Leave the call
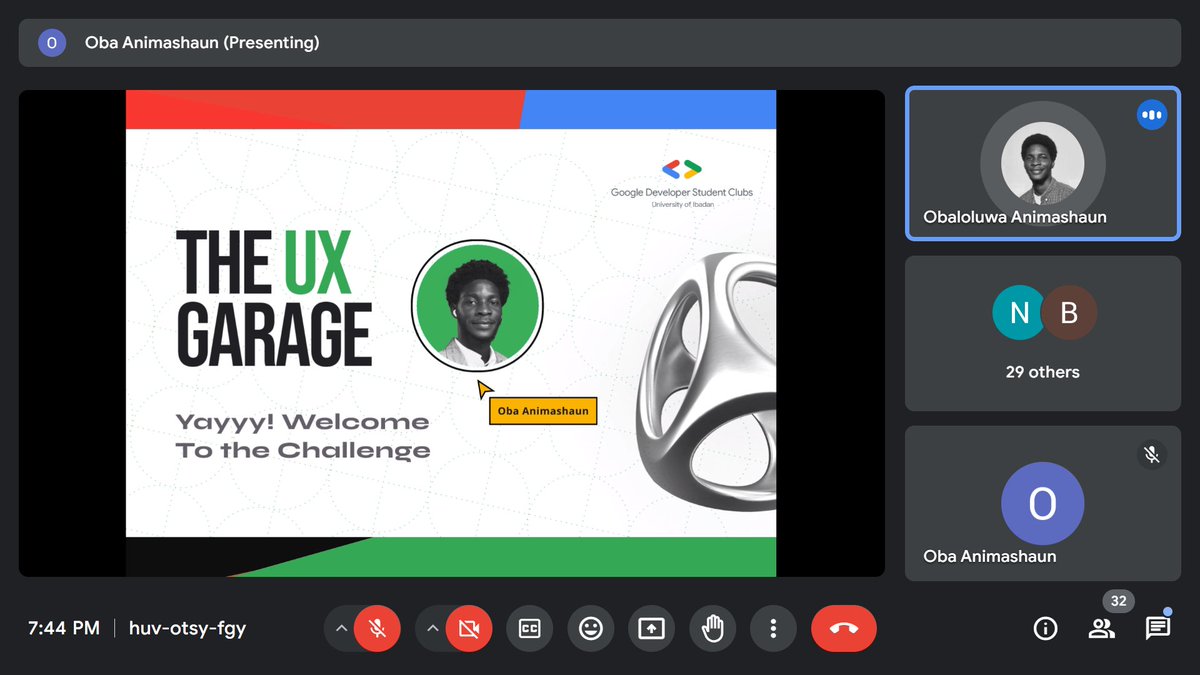This screenshot has height=675, width=1200. [x=843, y=629]
